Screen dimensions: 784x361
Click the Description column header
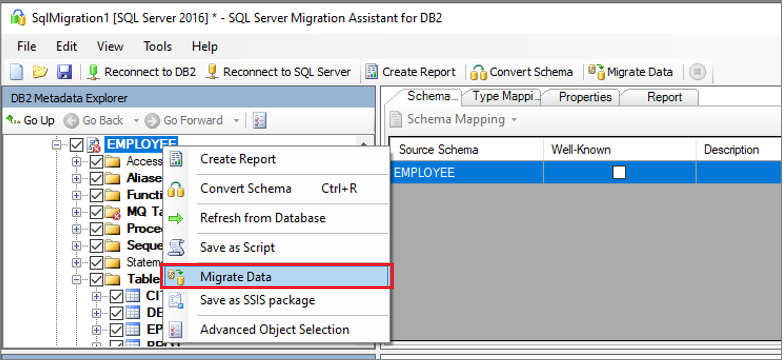click(x=739, y=150)
